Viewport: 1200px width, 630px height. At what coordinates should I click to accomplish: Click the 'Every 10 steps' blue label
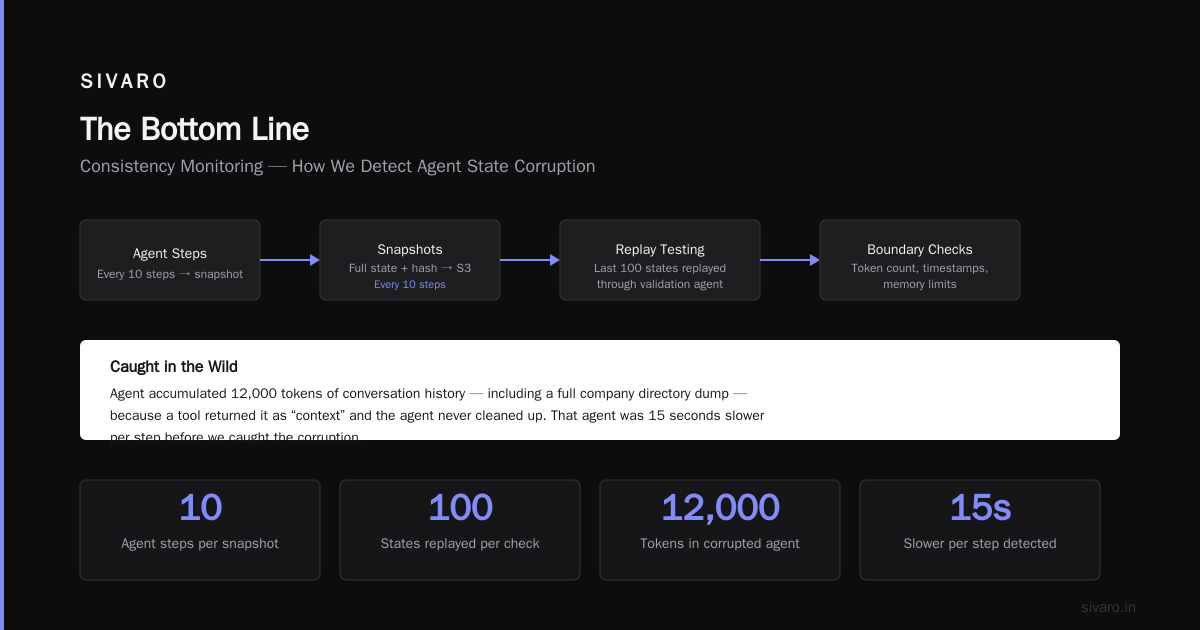(x=410, y=285)
